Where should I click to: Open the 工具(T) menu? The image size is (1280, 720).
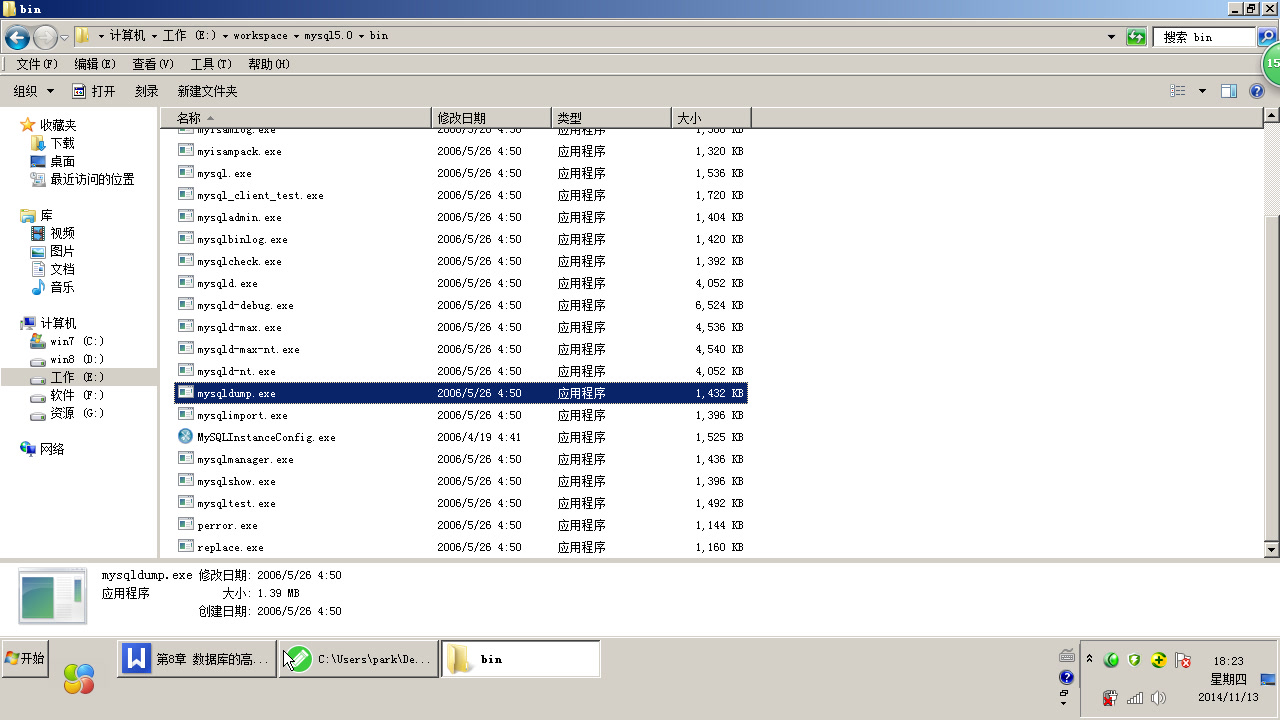[211, 64]
